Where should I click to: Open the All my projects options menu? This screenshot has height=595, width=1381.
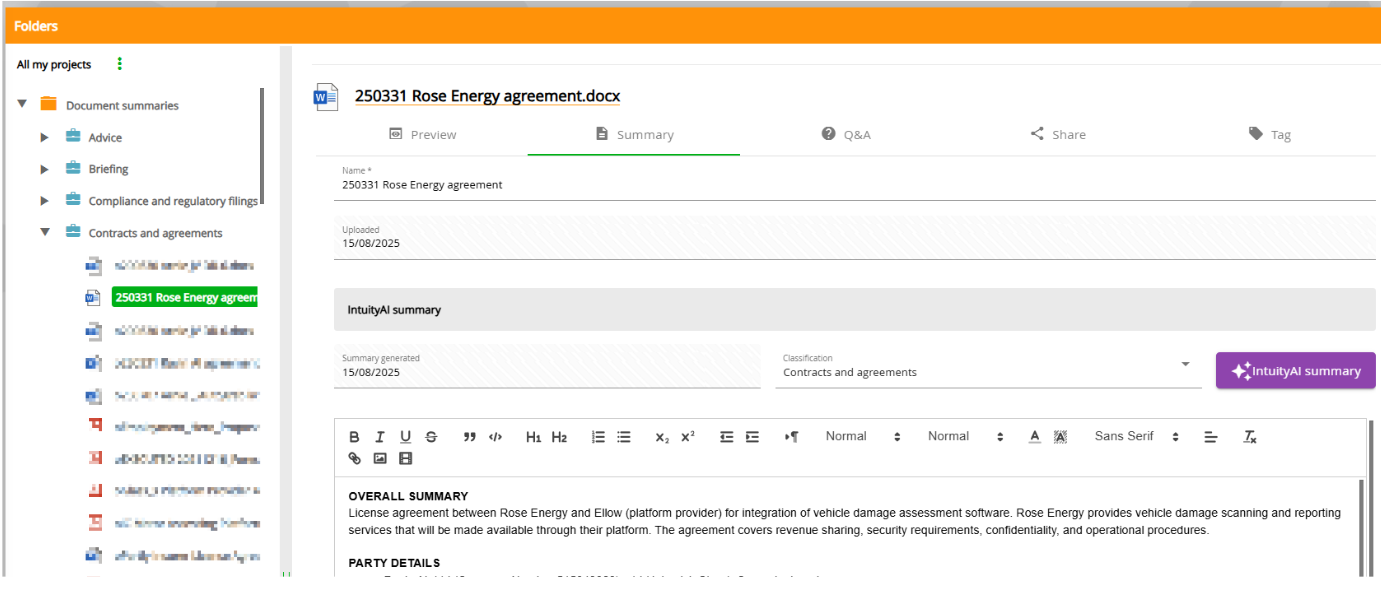[119, 64]
